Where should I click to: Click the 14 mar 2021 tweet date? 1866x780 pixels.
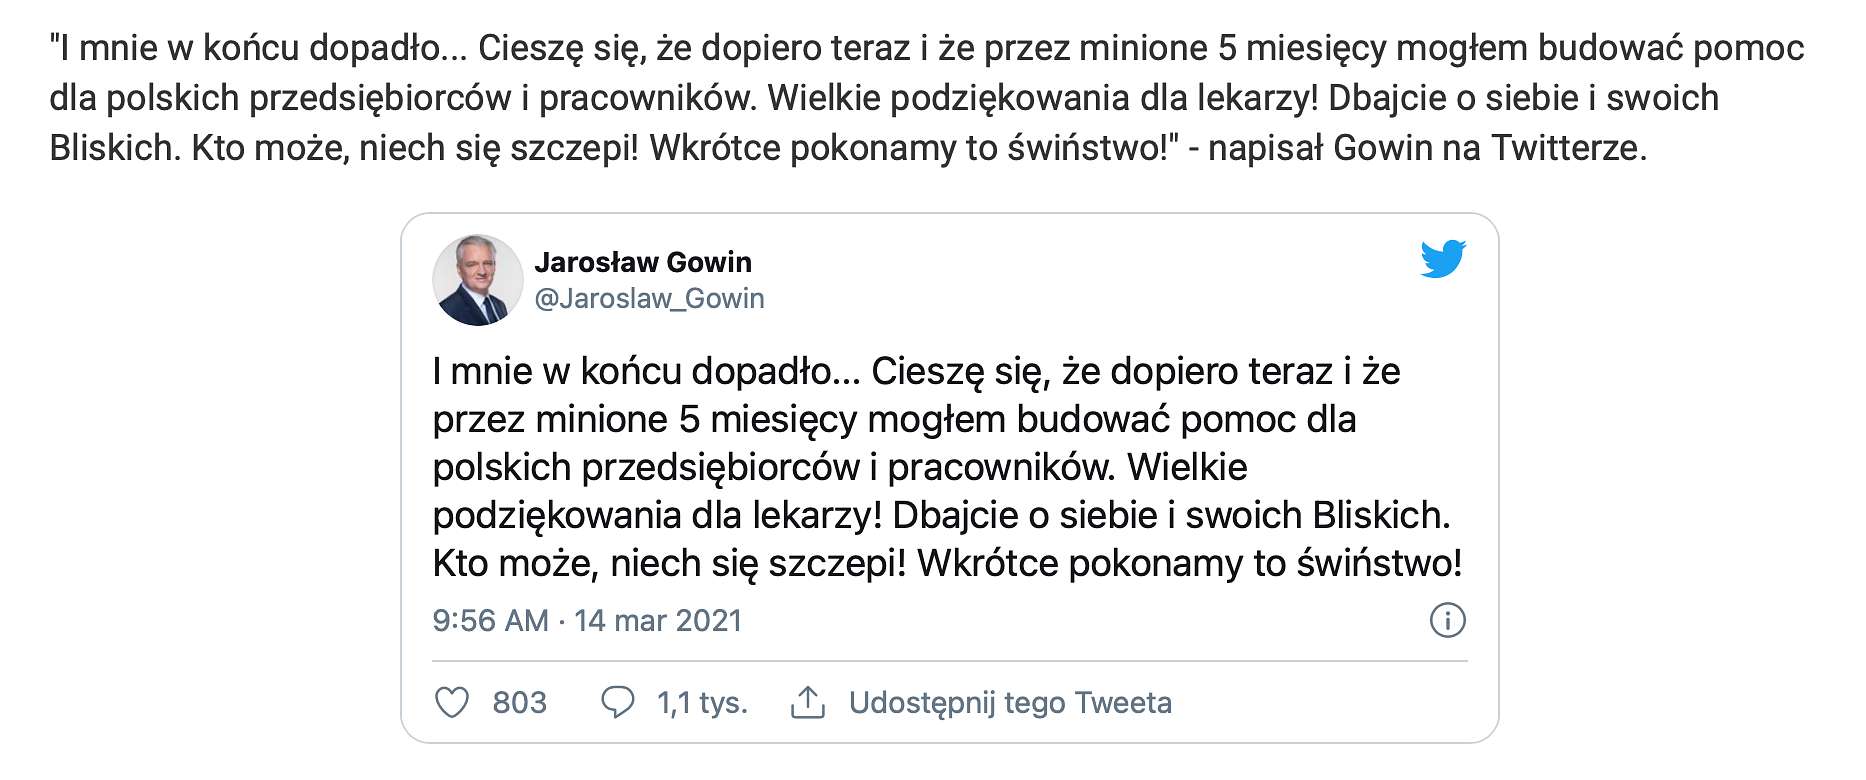click(658, 620)
